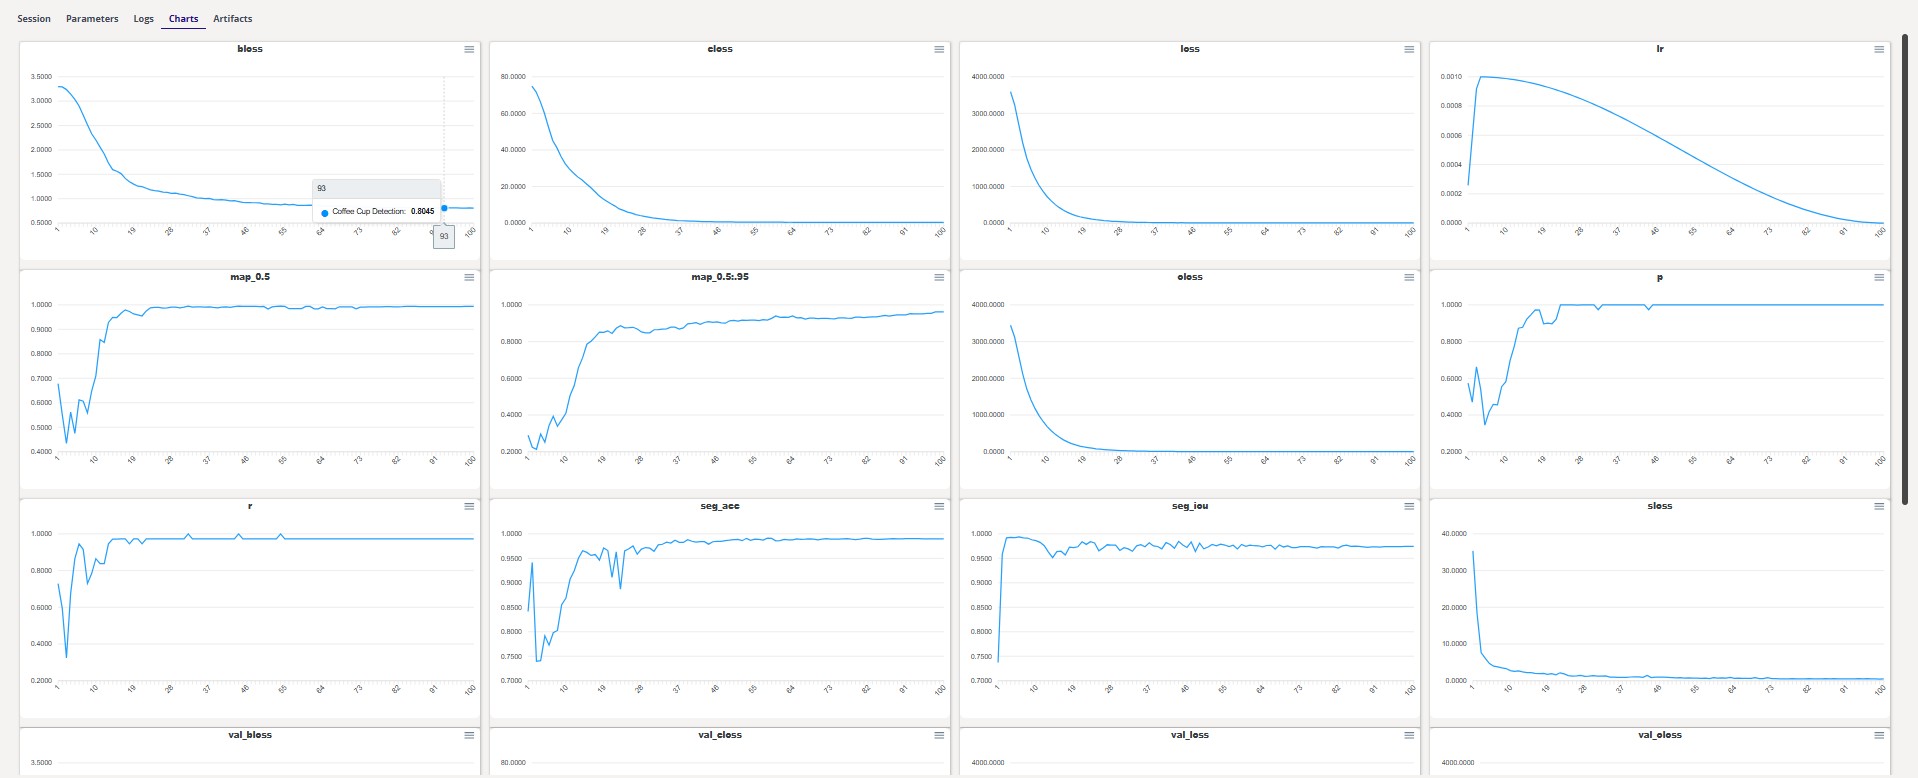Screen dimensions: 1918x778
Task: Open the bloss chart hamburger menu
Action: pos(469,49)
